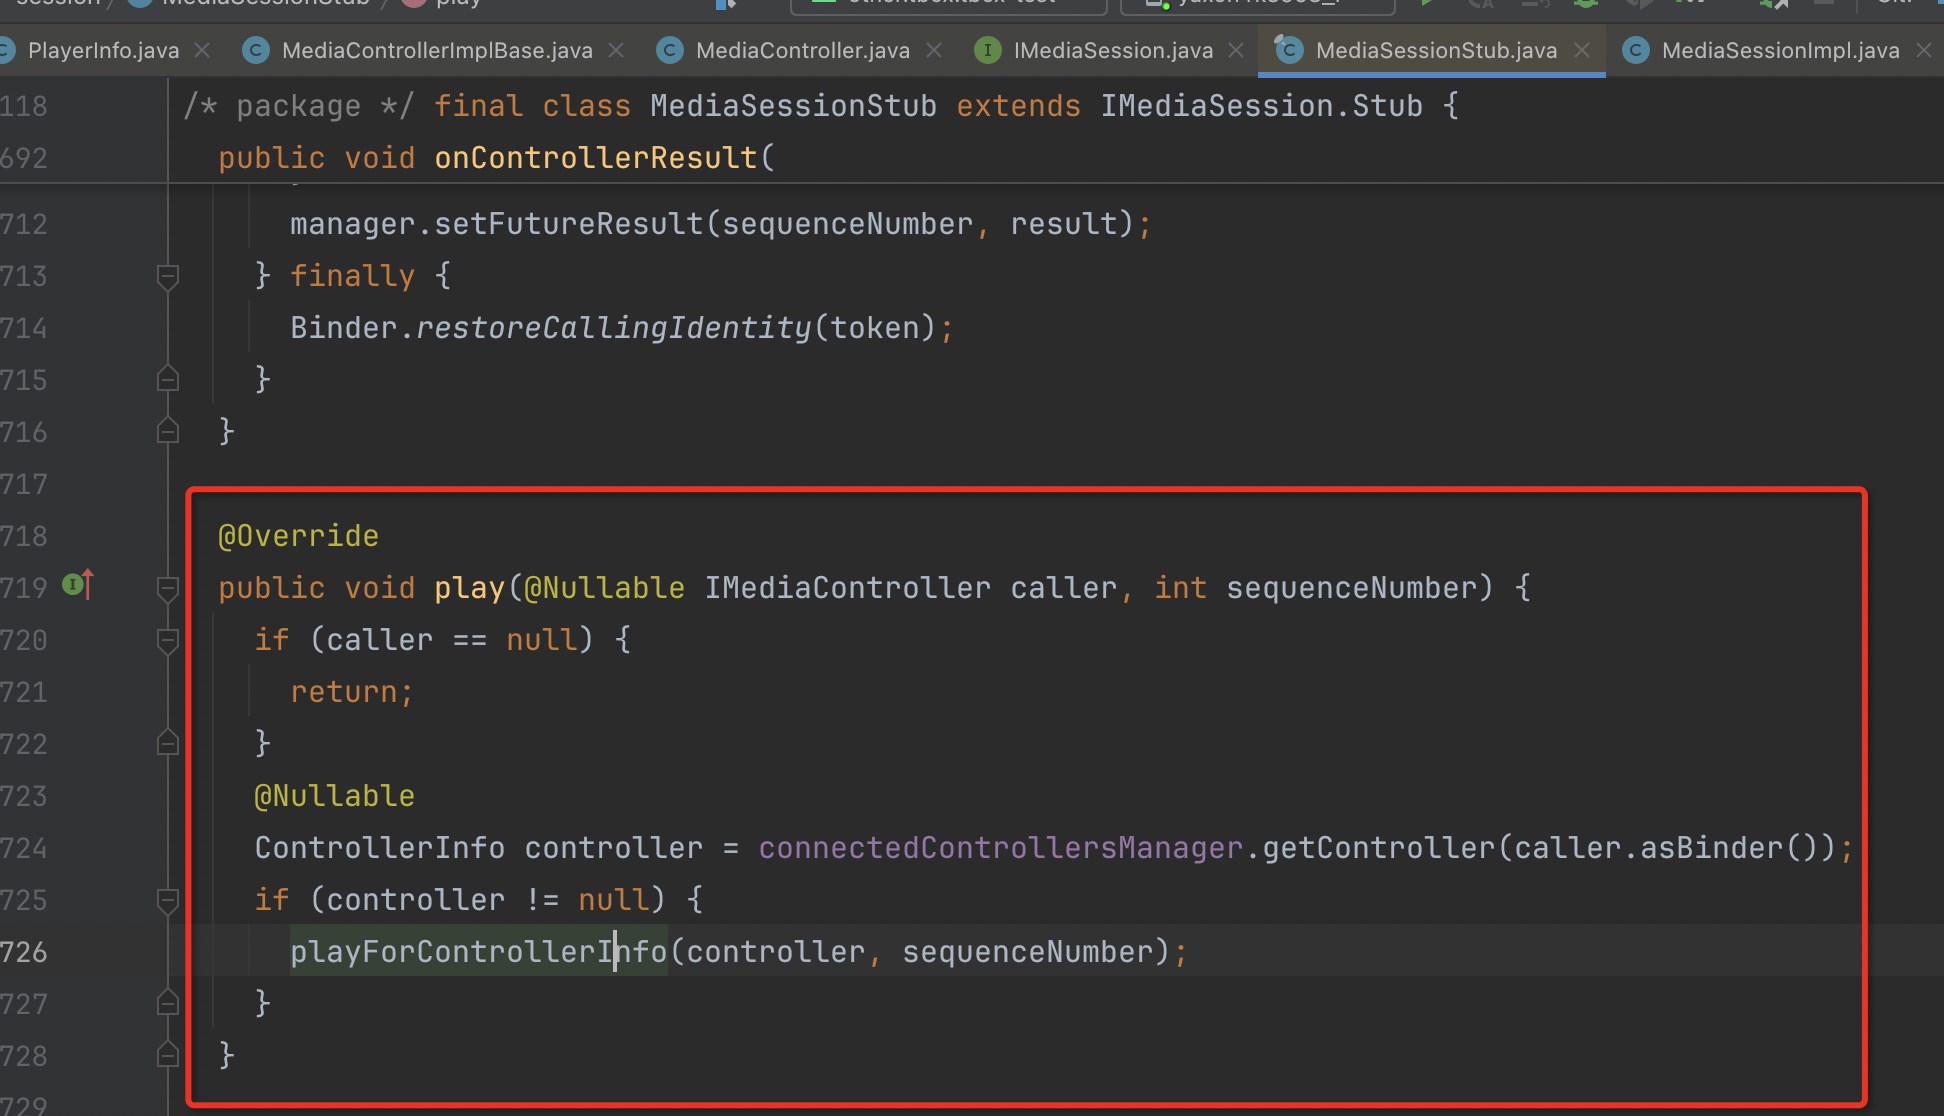This screenshot has width=1944, height=1116.
Task: Click the getController method call
Action: tap(1378, 848)
